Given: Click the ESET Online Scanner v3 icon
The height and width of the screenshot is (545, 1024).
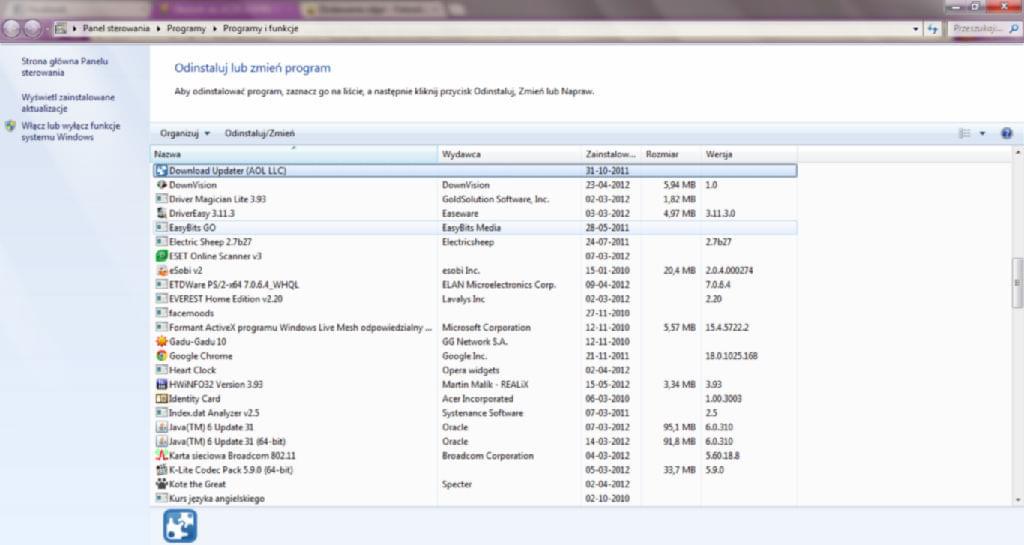Looking at the screenshot, I should [x=161, y=257].
